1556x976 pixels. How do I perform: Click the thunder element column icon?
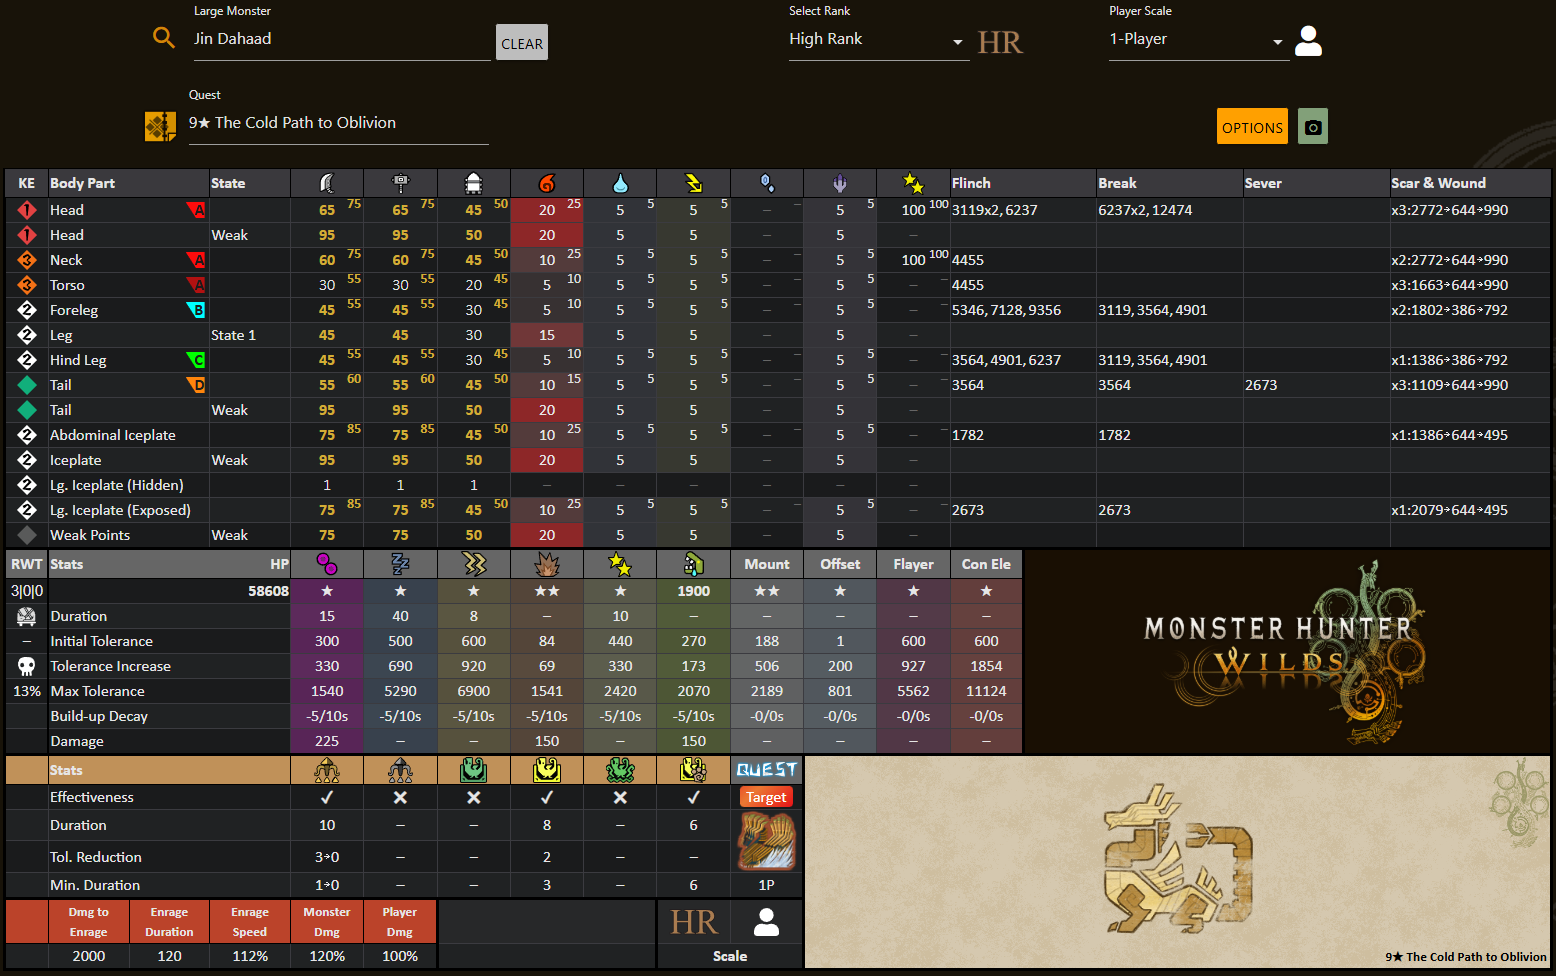click(x=693, y=183)
